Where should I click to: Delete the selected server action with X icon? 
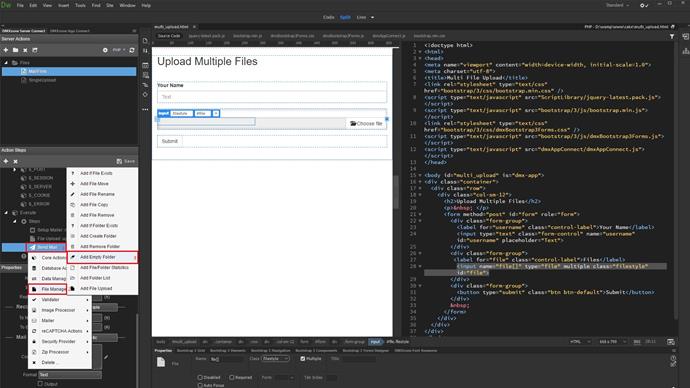25,50
